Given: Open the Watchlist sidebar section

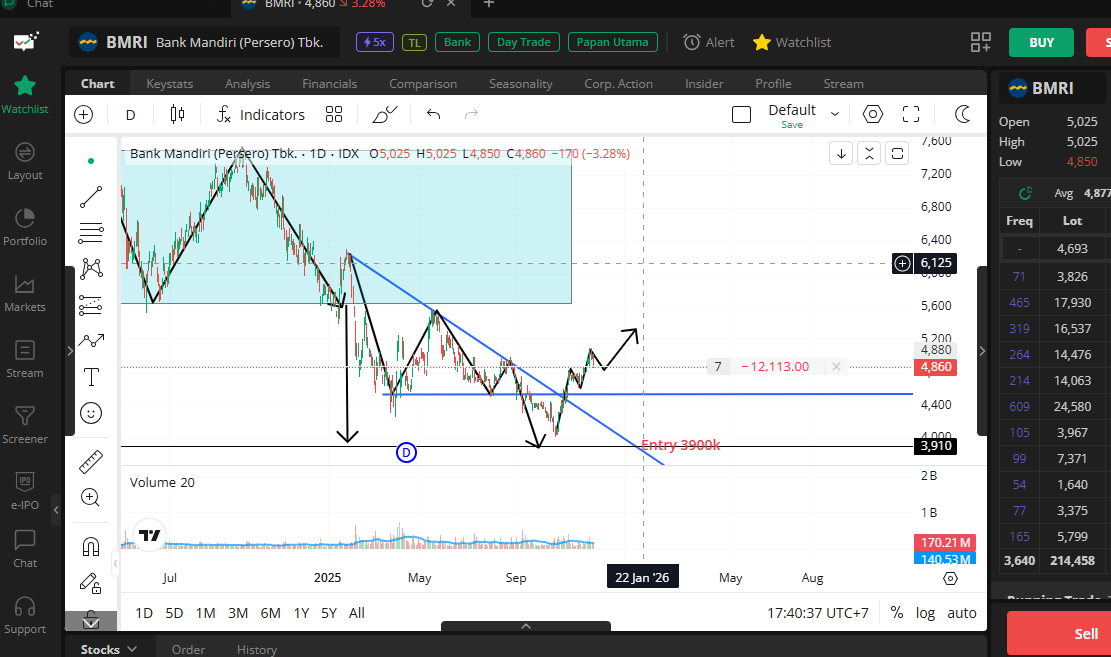Looking at the screenshot, I should (x=25, y=95).
